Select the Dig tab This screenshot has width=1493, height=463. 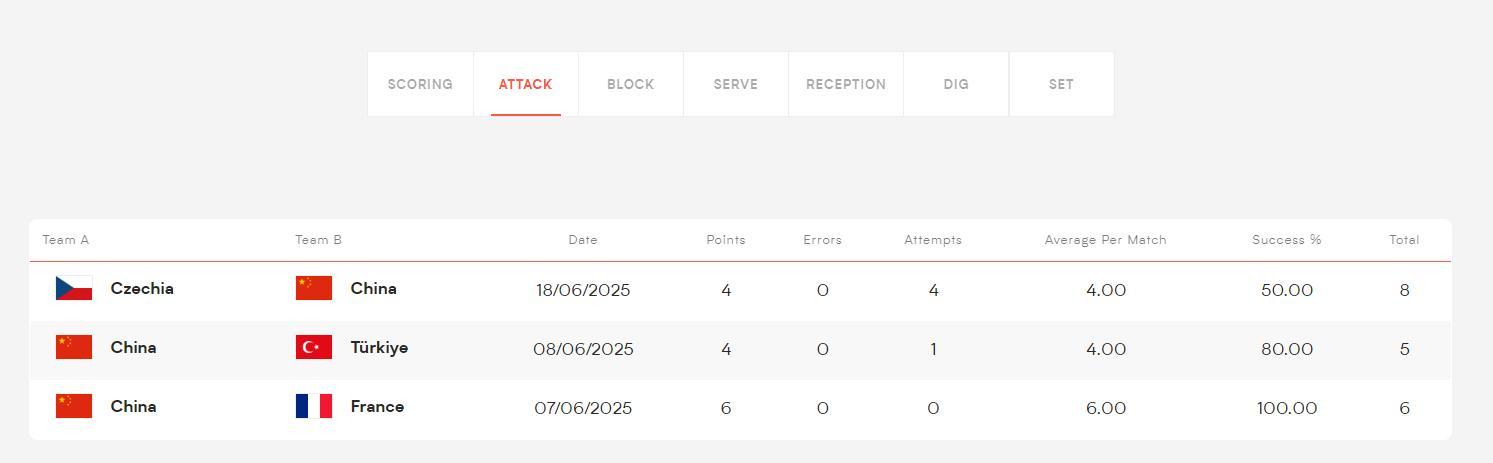tap(956, 85)
